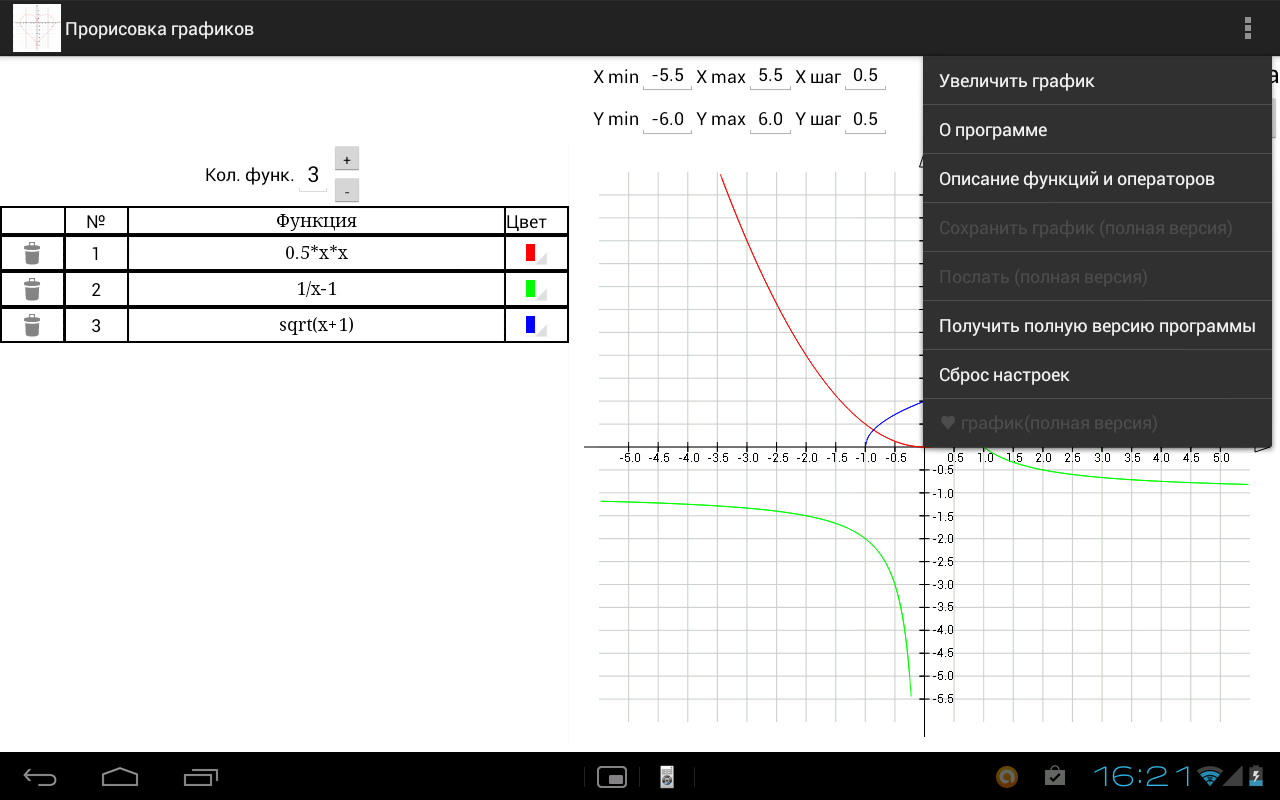Tap the Android home navigation icon
1280x800 pixels.
coord(120,777)
